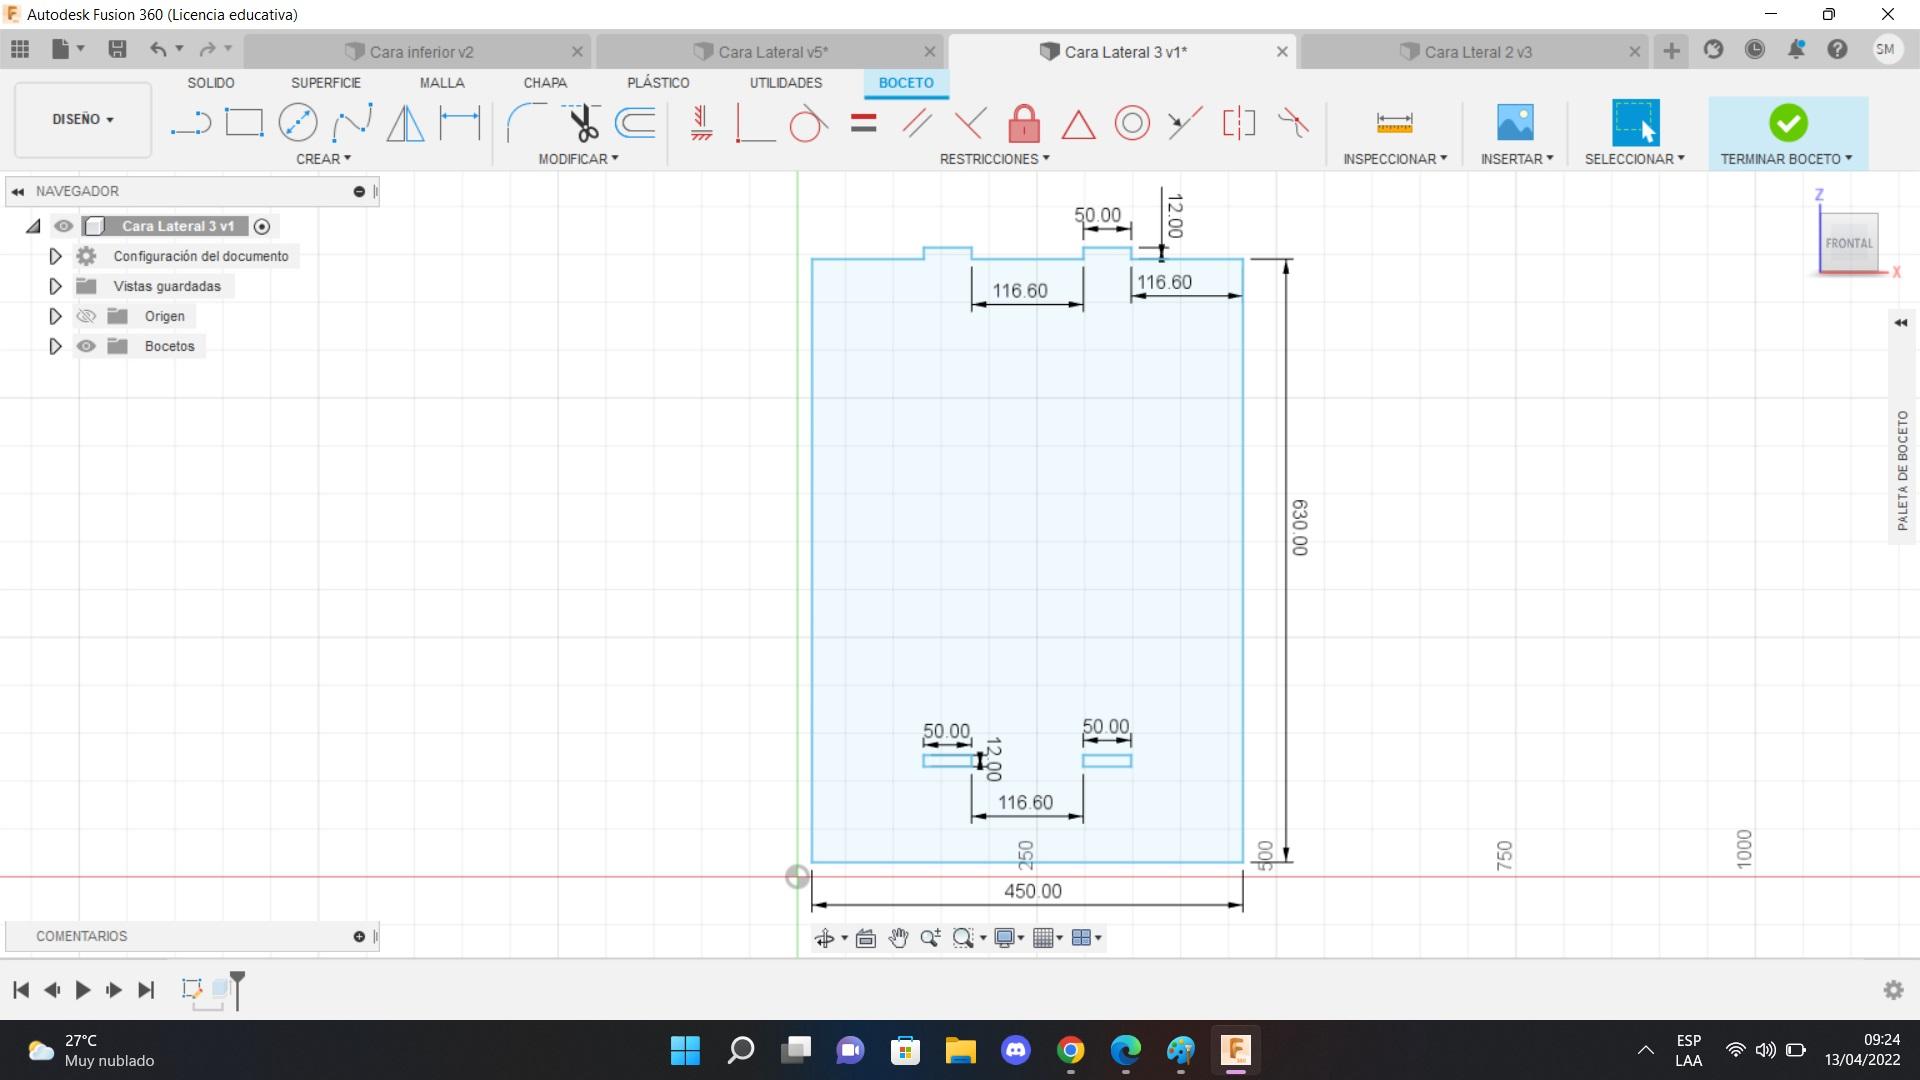The height and width of the screenshot is (1080, 1920).
Task: Open the DISEÑO workspace dropdown
Action: (x=83, y=119)
